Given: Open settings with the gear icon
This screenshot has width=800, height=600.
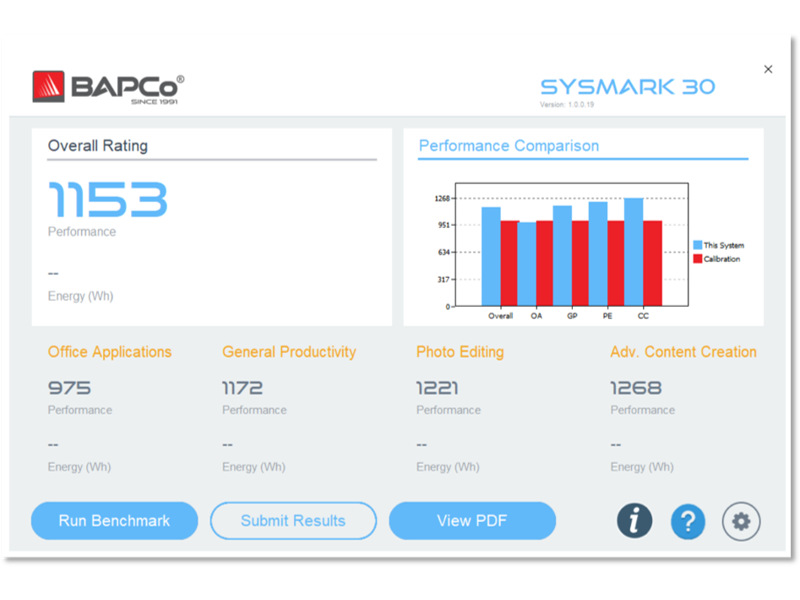Looking at the screenshot, I should 741,521.
